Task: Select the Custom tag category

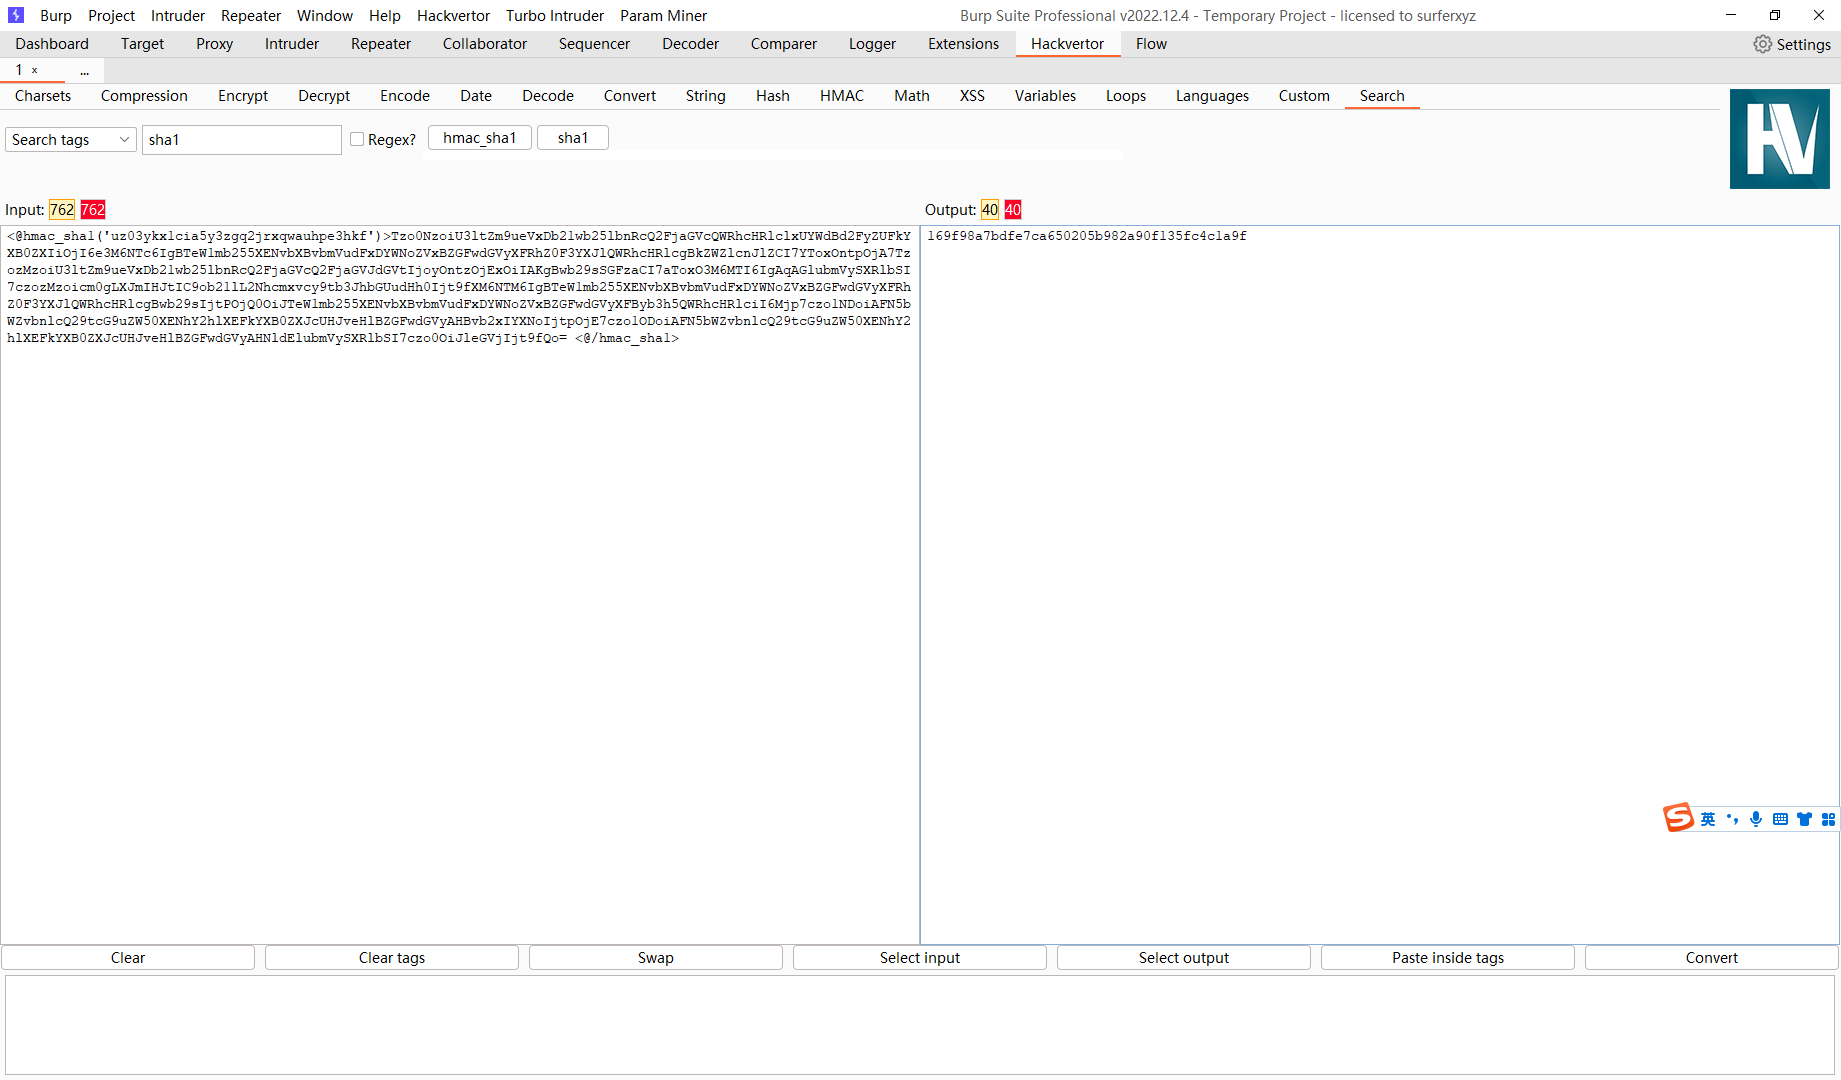Action: (x=1304, y=96)
